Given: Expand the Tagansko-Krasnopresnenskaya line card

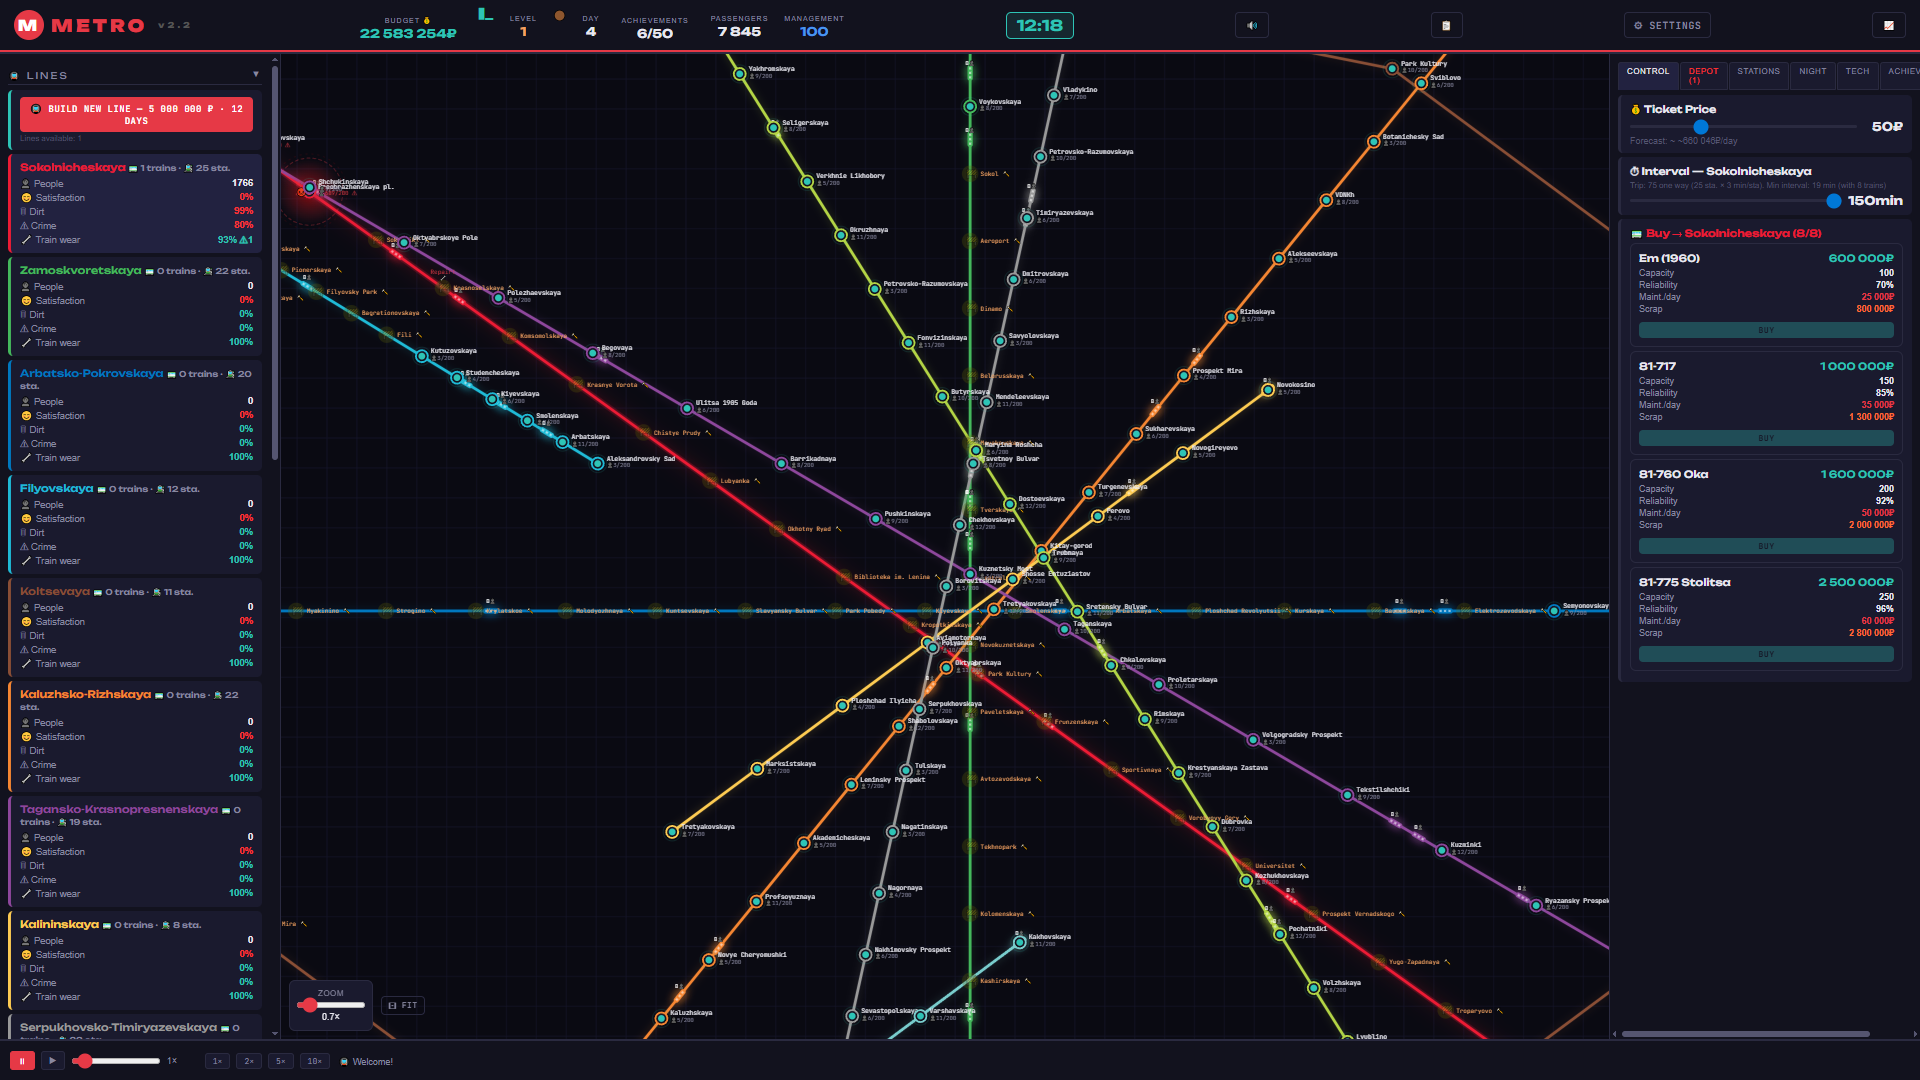Looking at the screenshot, I should click(136, 852).
